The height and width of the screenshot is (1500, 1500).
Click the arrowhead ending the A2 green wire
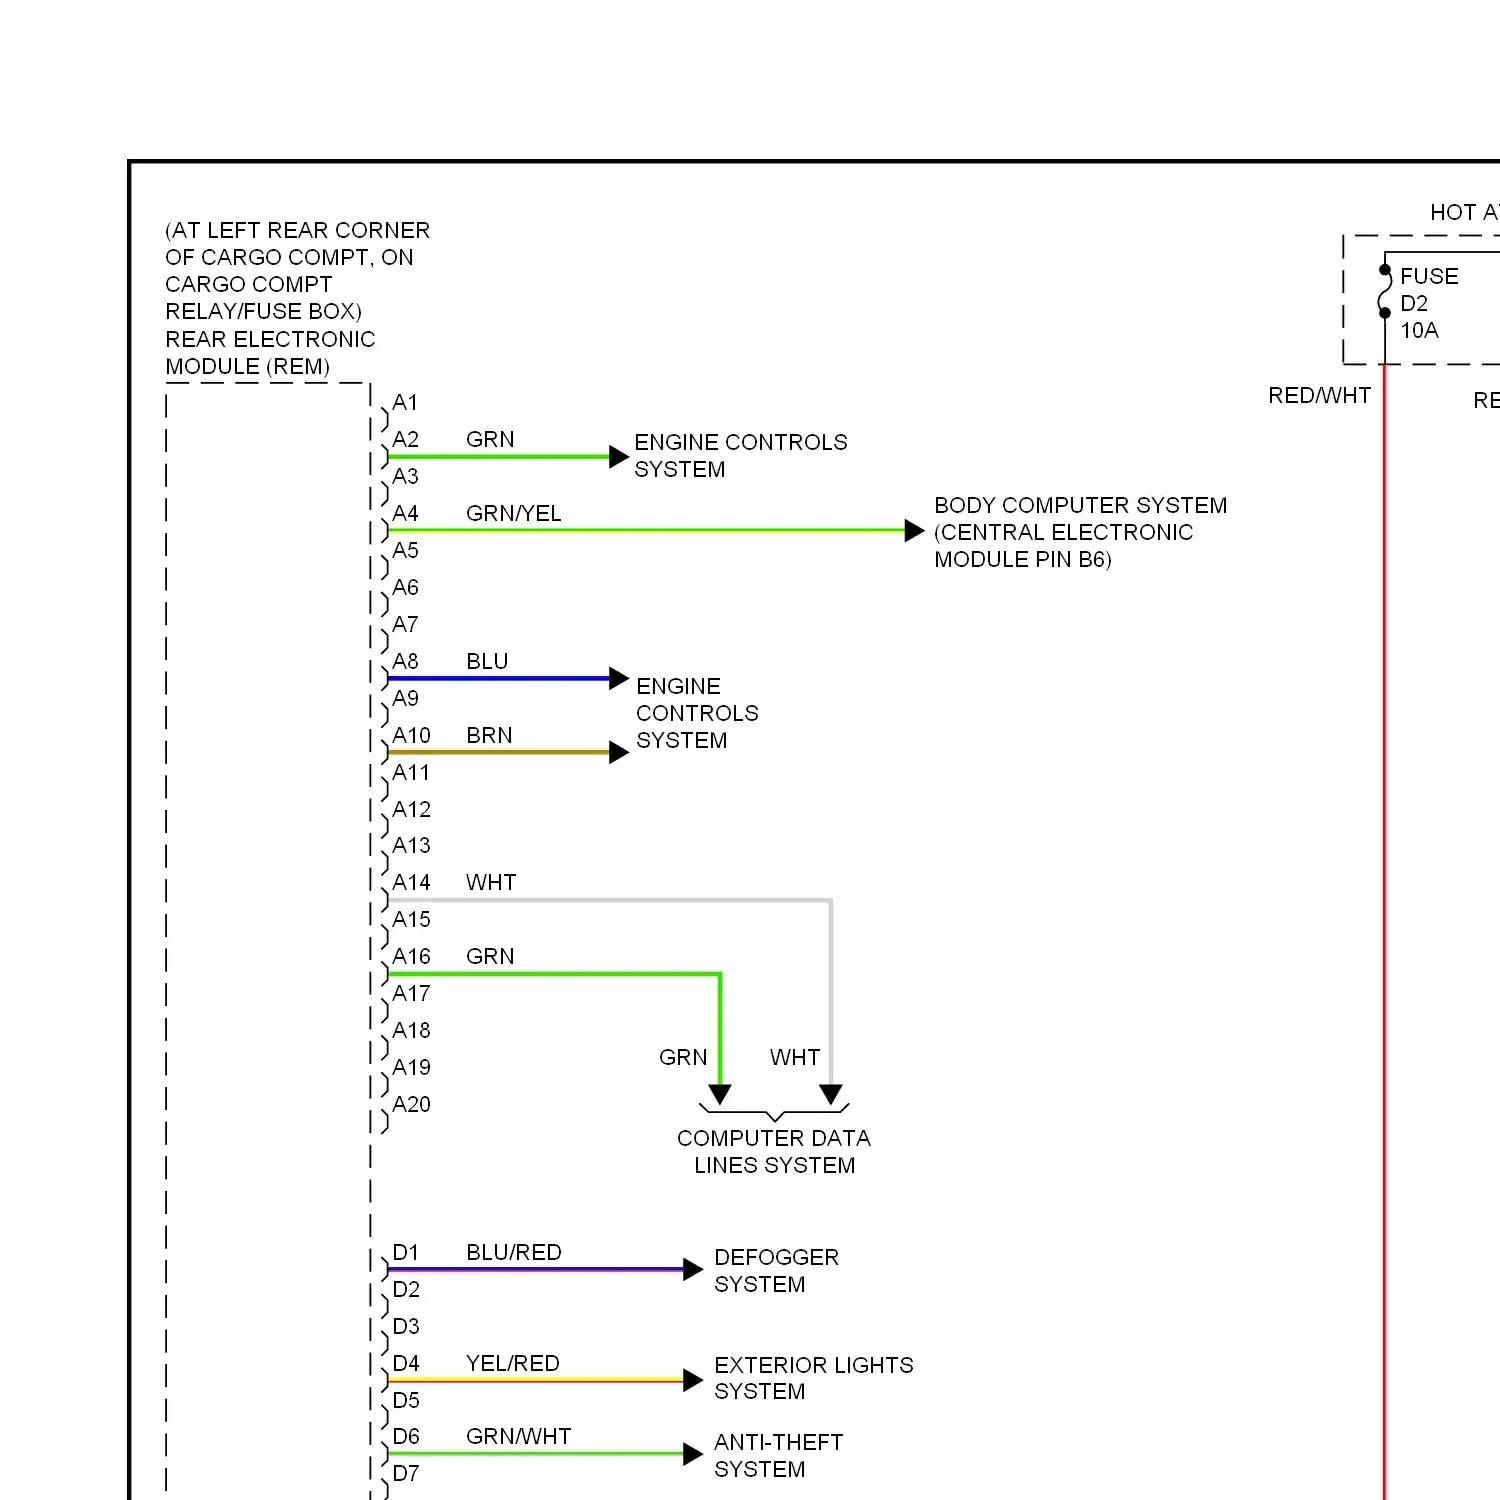tap(619, 457)
